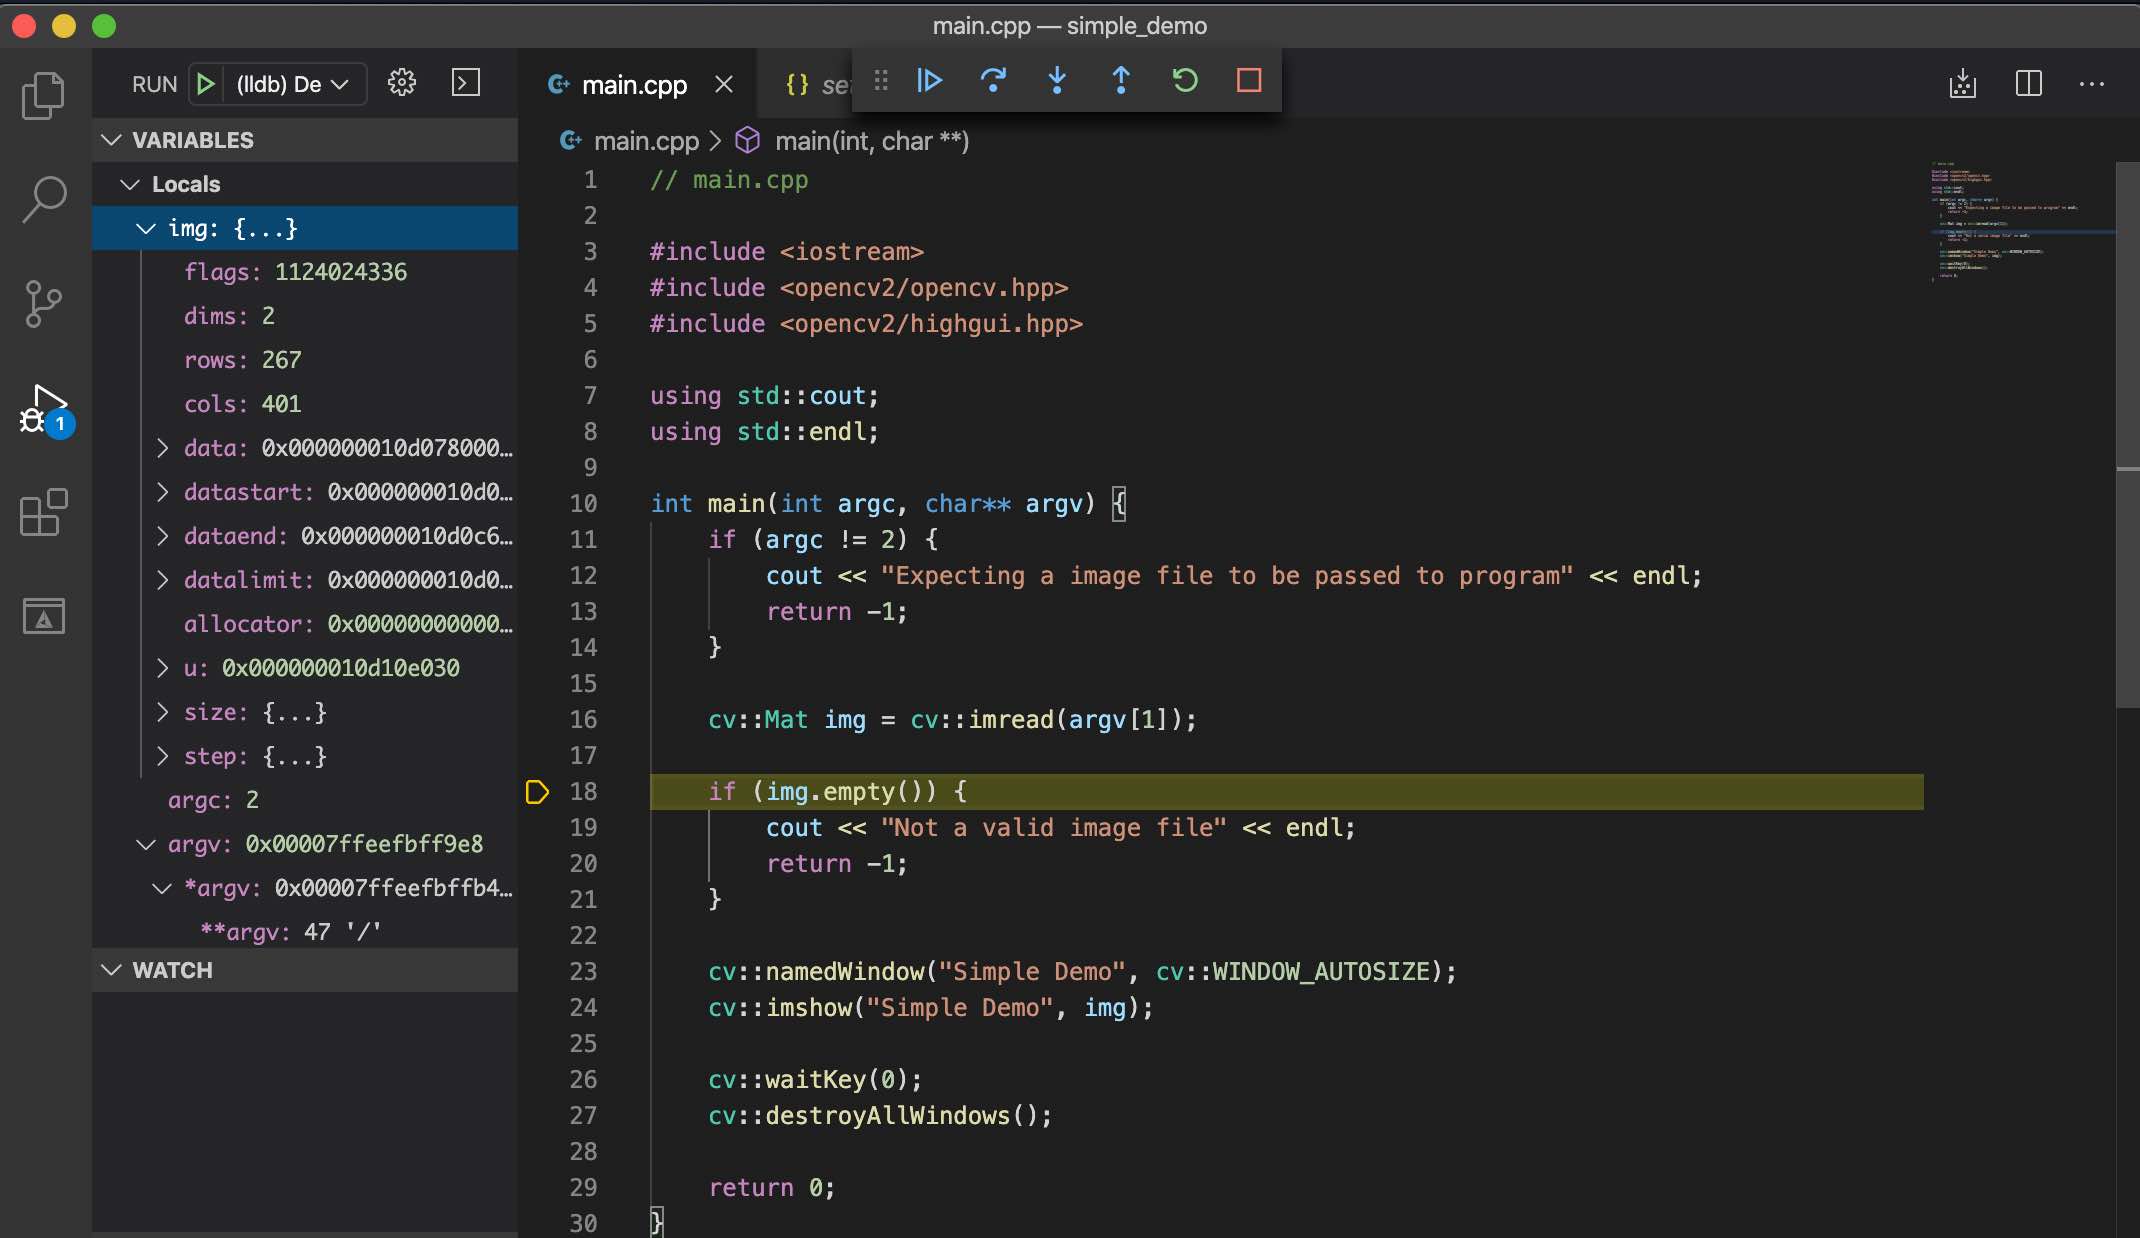Open the Search view in the activity bar
Viewport: 2140px width, 1238px height.
[x=43, y=199]
